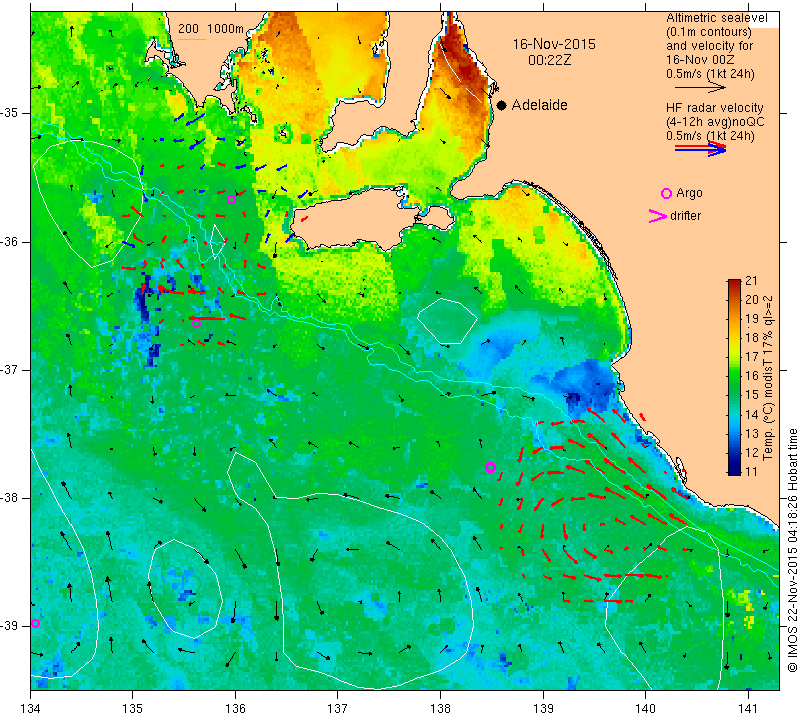Click the 200 1000m depth contour label
Screen dimensions: 800x720
[x=211, y=29]
